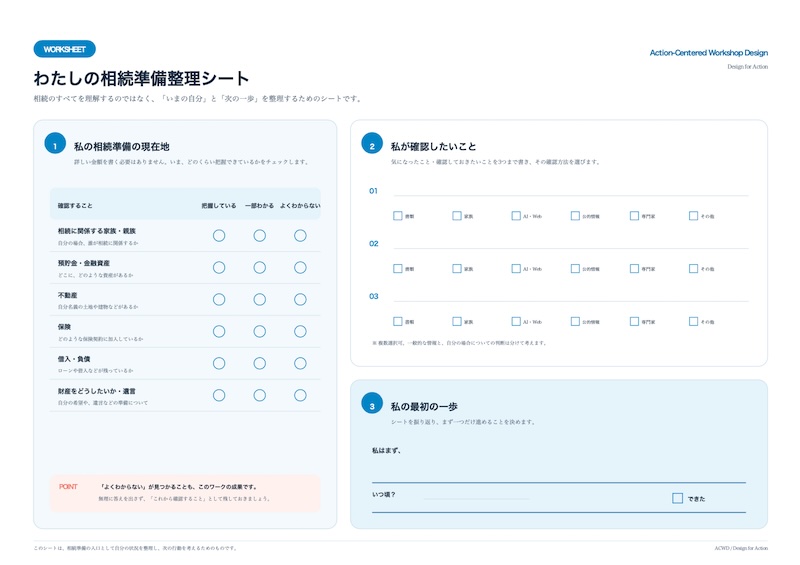Tick the 書籍 checkbox under item 01
800x565 pixels.
[397, 216]
